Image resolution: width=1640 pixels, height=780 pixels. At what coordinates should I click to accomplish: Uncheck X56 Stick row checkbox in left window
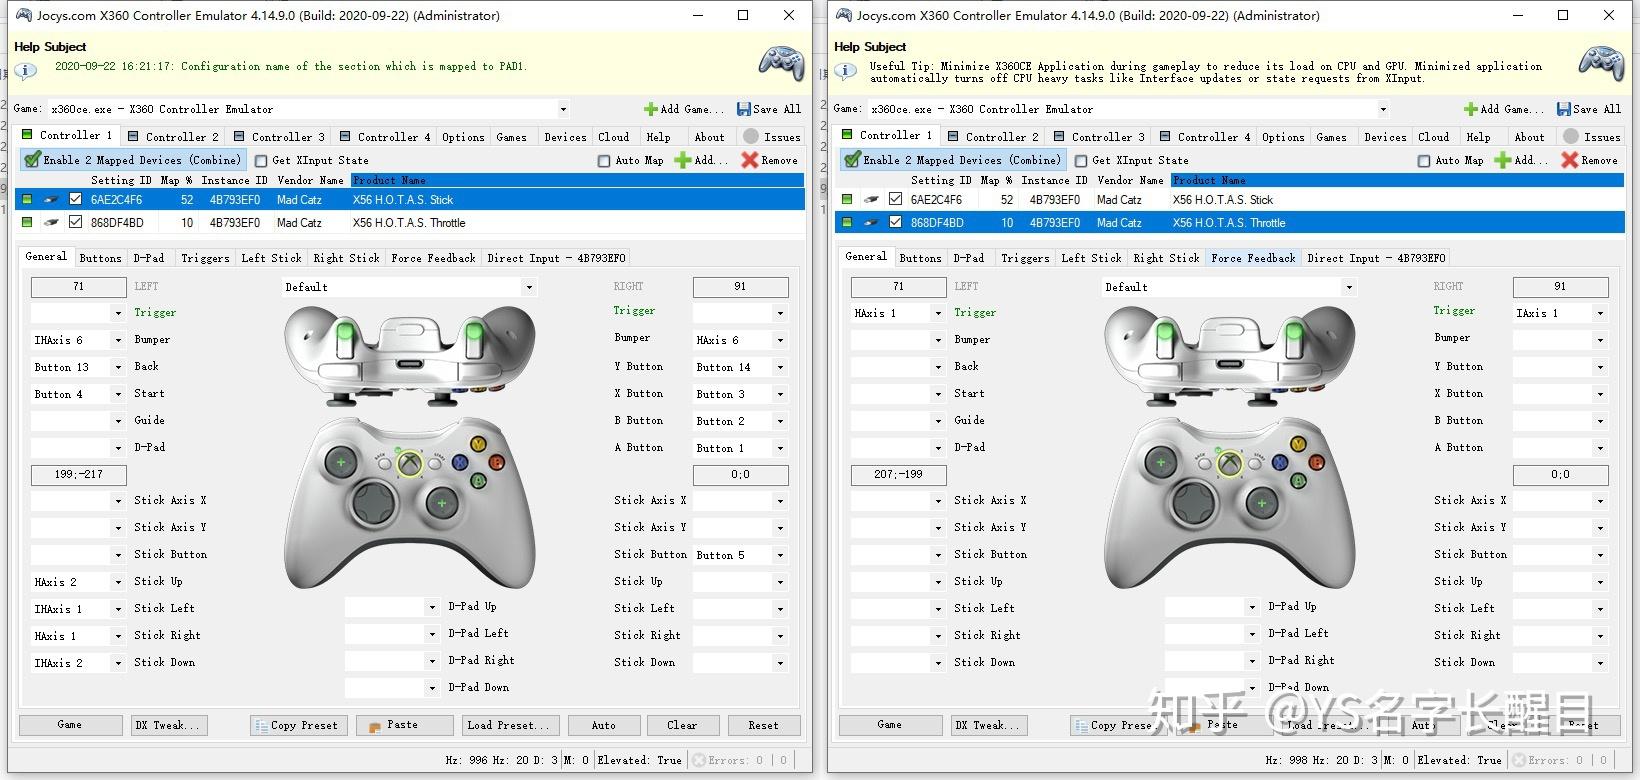click(76, 200)
